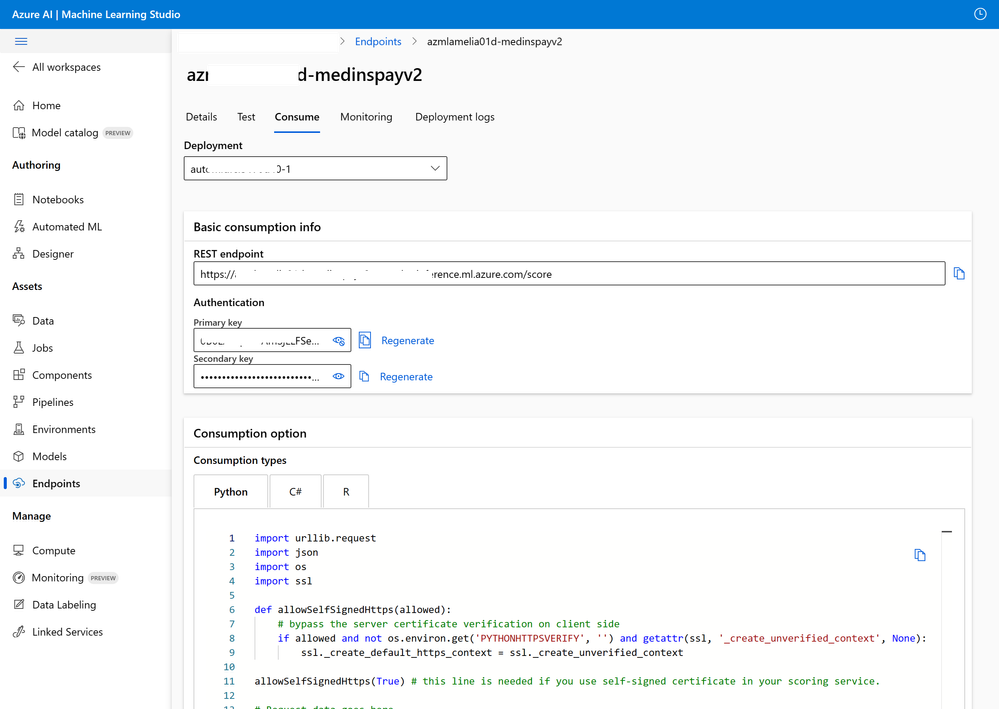Select the Python consumption type
This screenshot has height=709, width=999.
coord(231,492)
